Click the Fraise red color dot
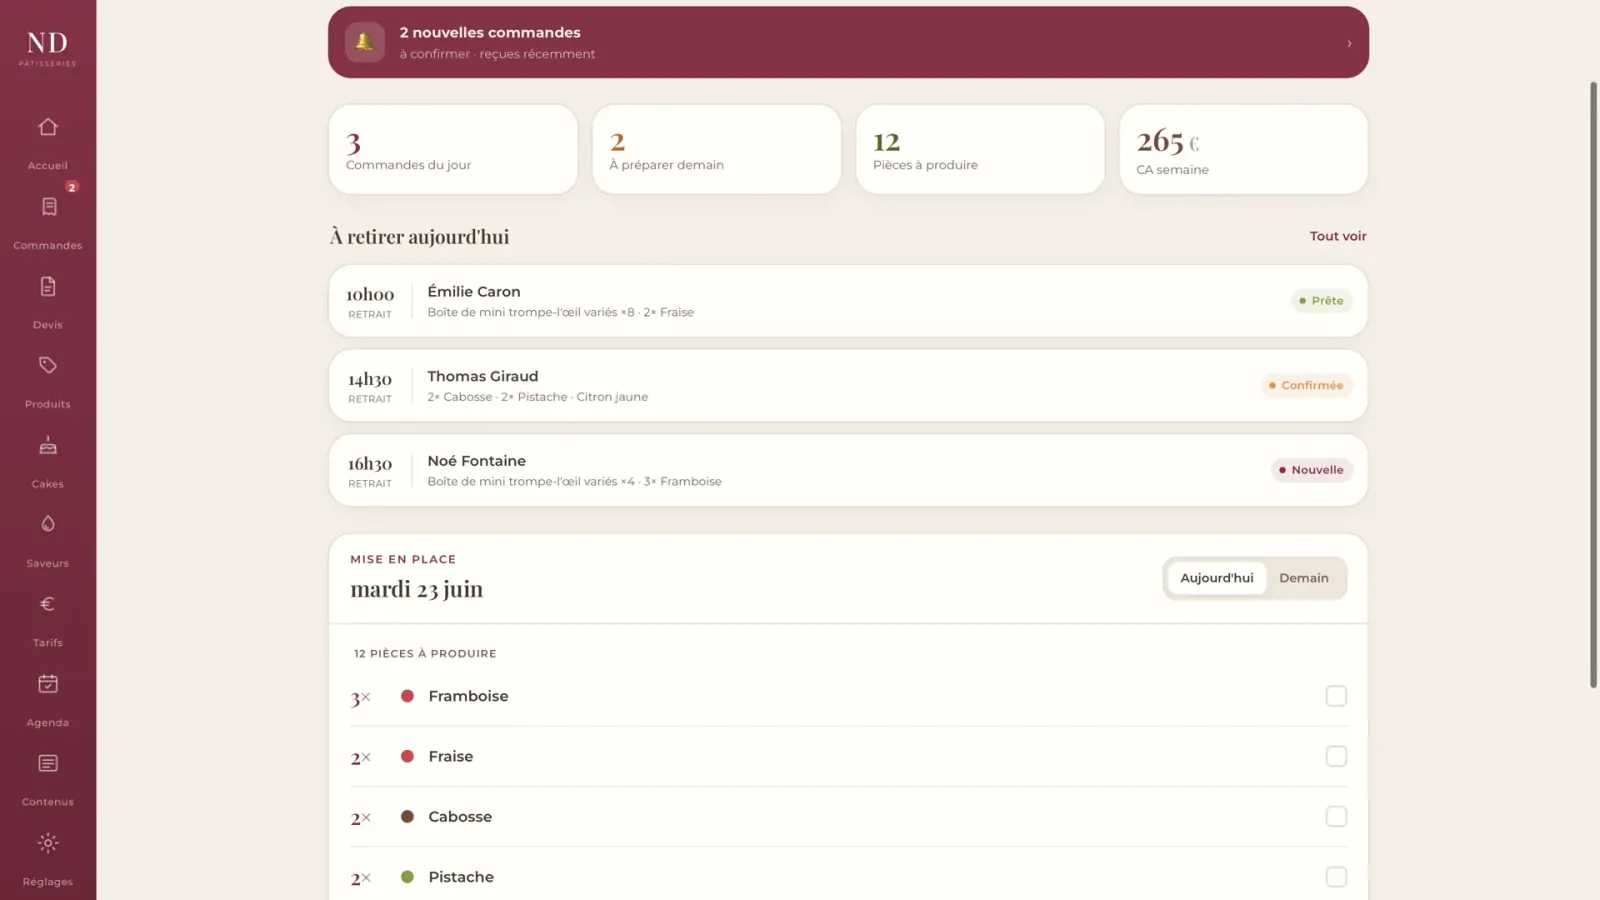The image size is (1600, 900). click(x=407, y=756)
